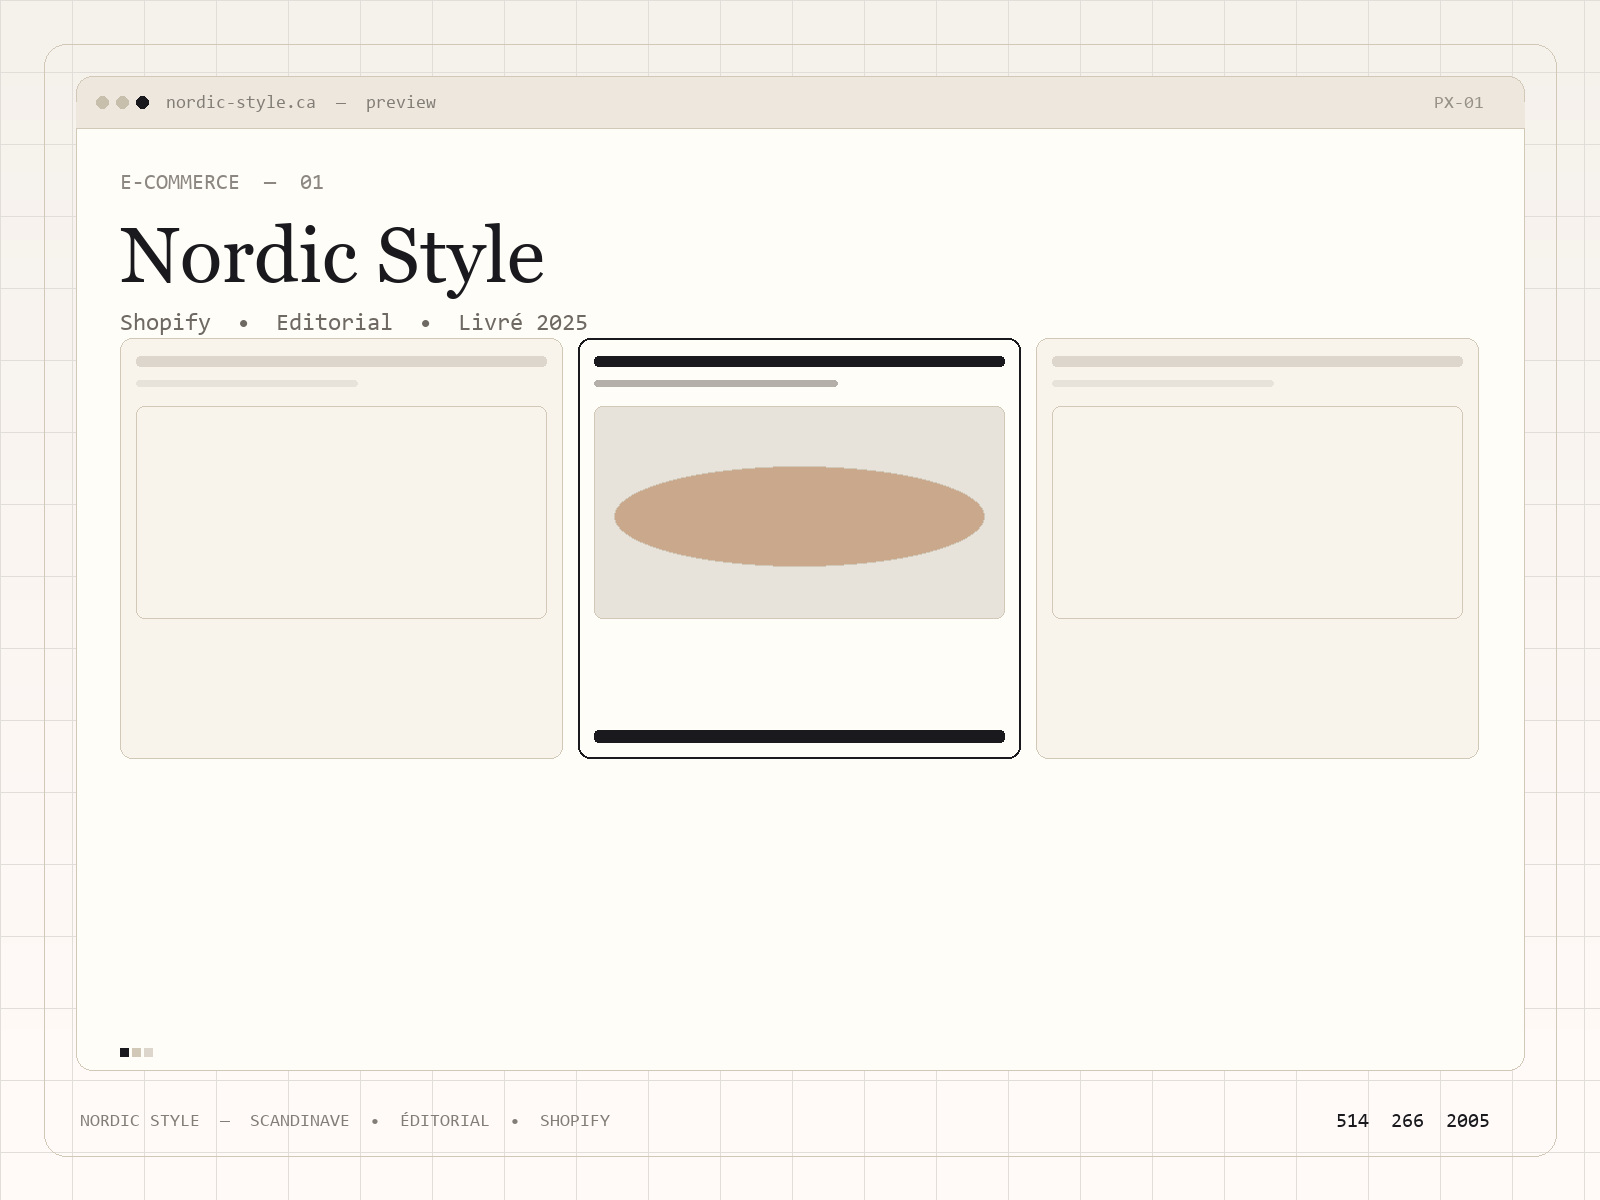Click the 'preview' label in title bar
This screenshot has height=1200, width=1600.
coord(401,102)
